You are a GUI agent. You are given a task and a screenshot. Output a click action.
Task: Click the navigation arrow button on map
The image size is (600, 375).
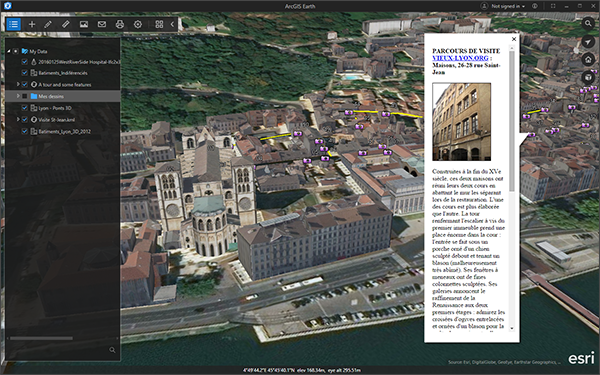[x=588, y=42]
